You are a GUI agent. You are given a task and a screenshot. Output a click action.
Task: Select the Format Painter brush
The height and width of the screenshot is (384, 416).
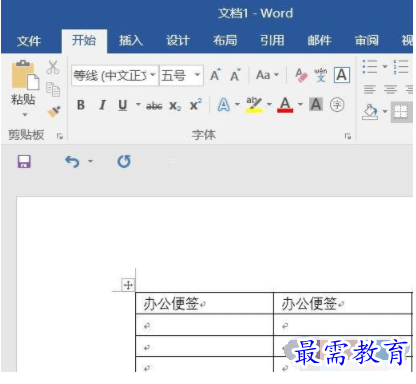point(54,112)
